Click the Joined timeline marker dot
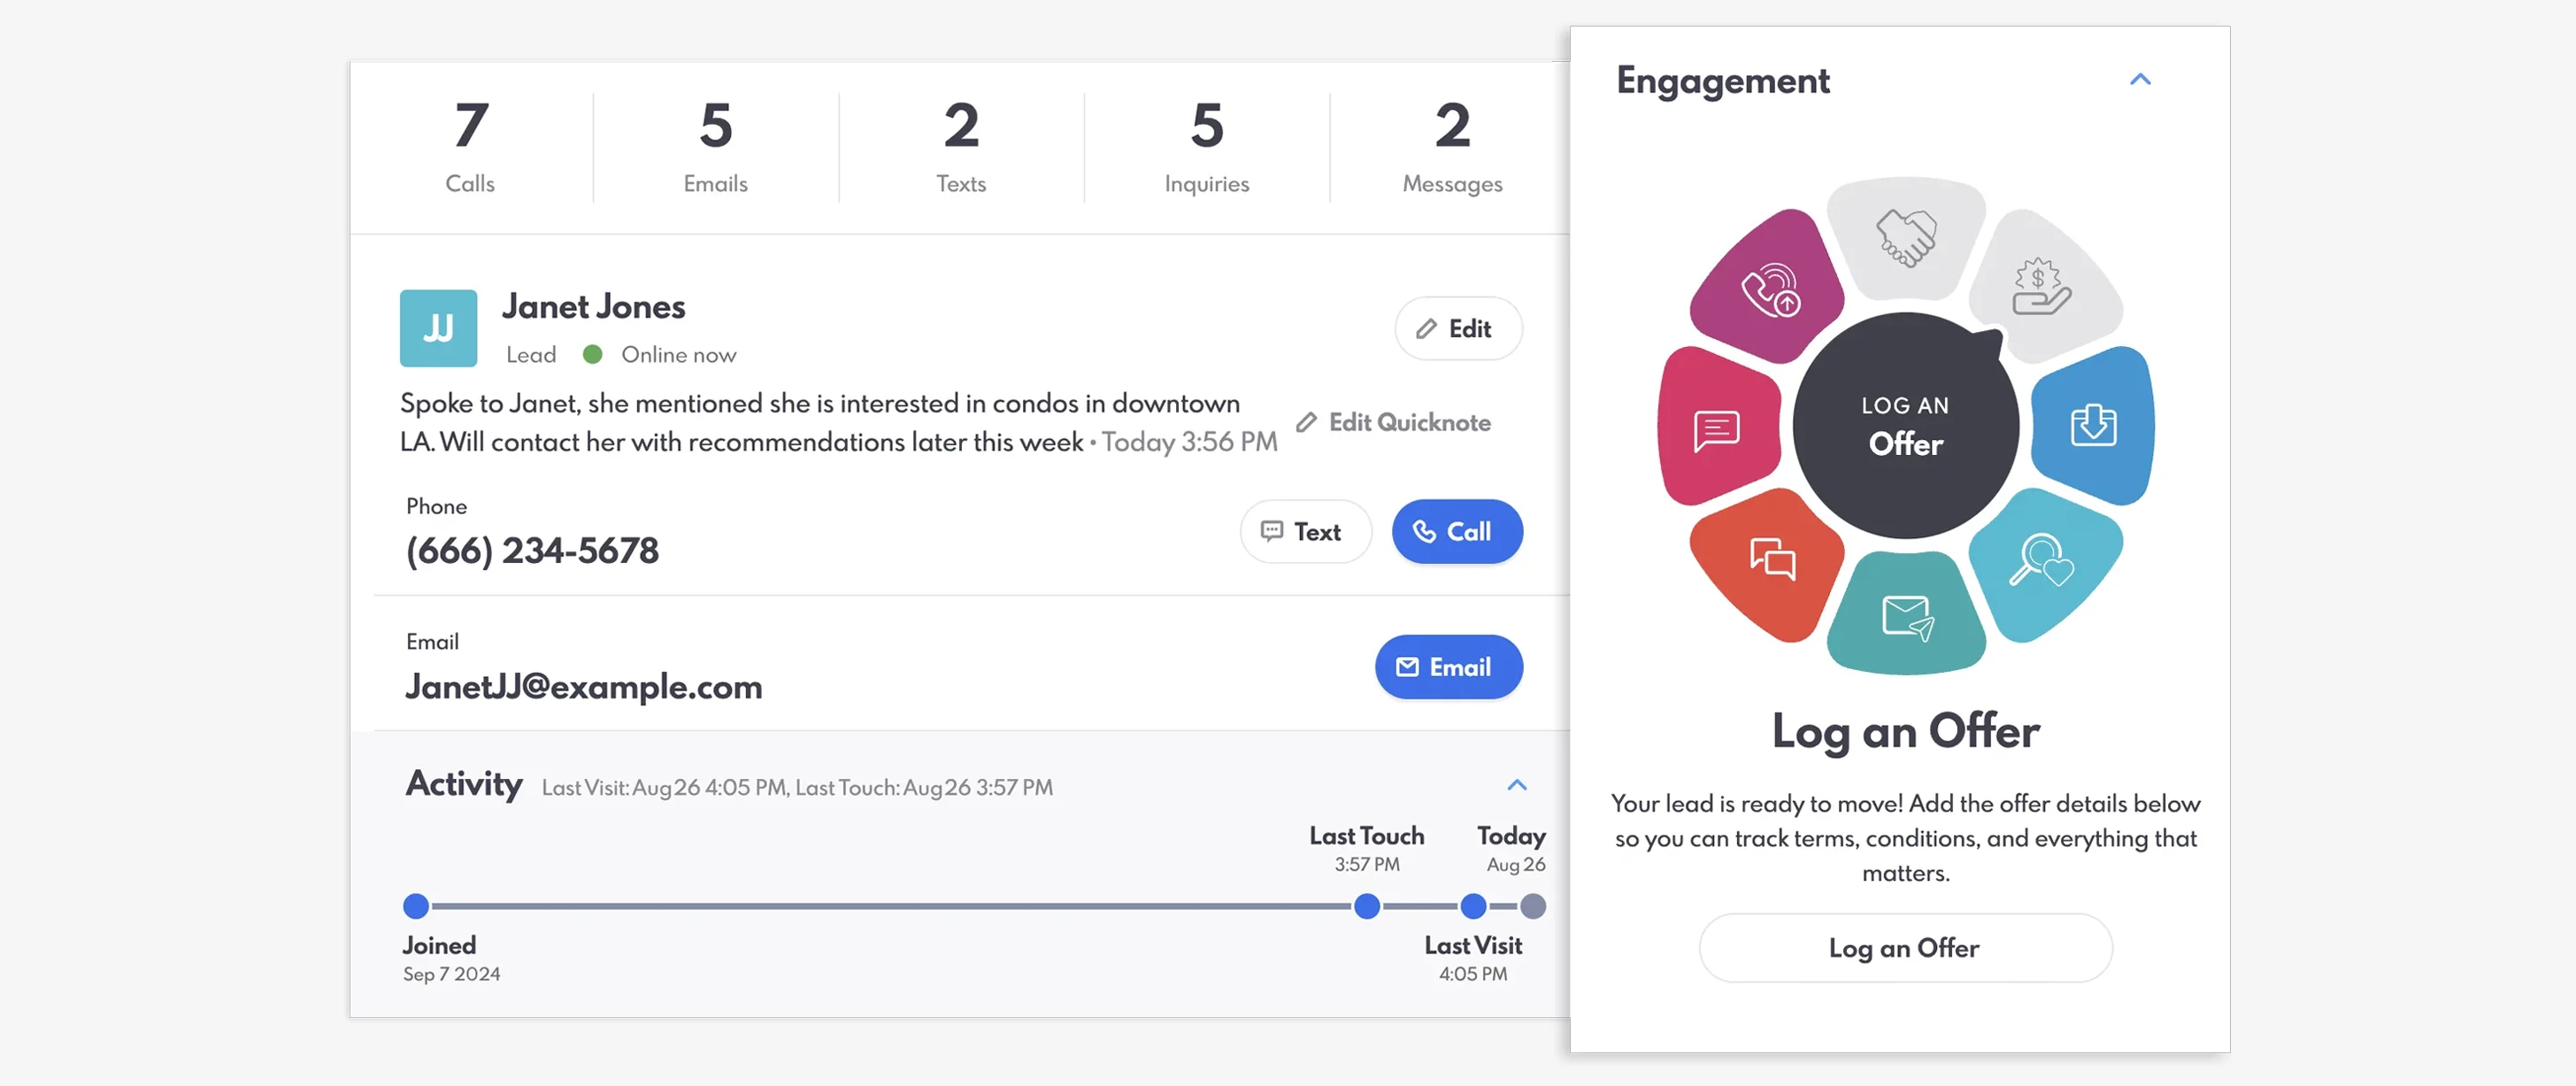 [416, 906]
